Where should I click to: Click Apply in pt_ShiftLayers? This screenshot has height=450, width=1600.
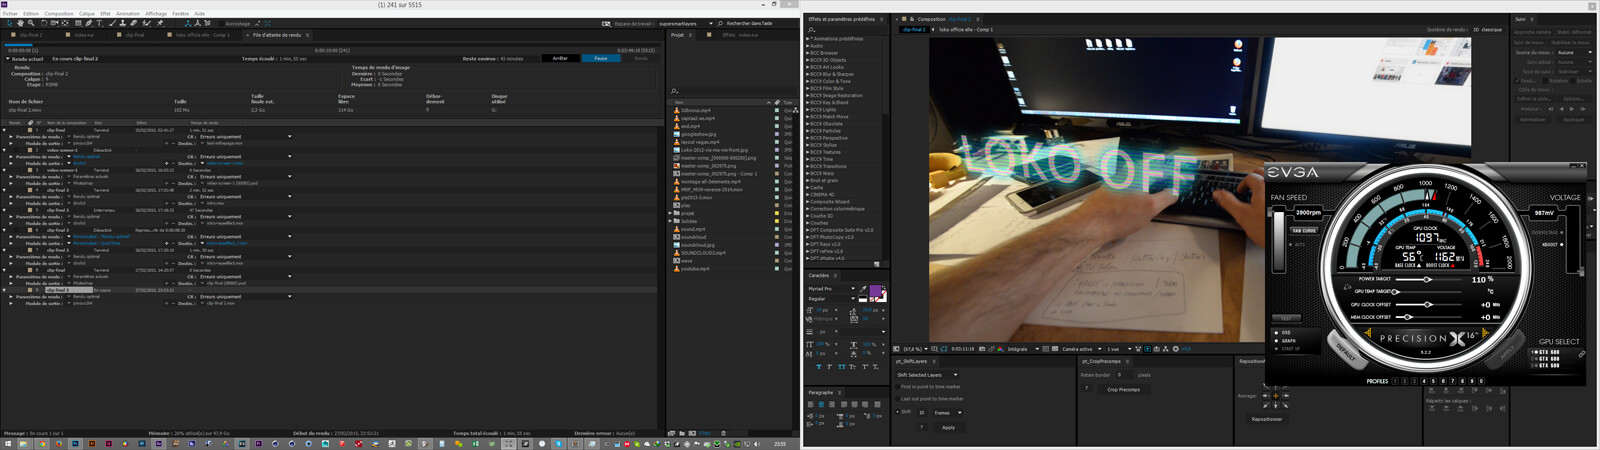[x=949, y=427]
